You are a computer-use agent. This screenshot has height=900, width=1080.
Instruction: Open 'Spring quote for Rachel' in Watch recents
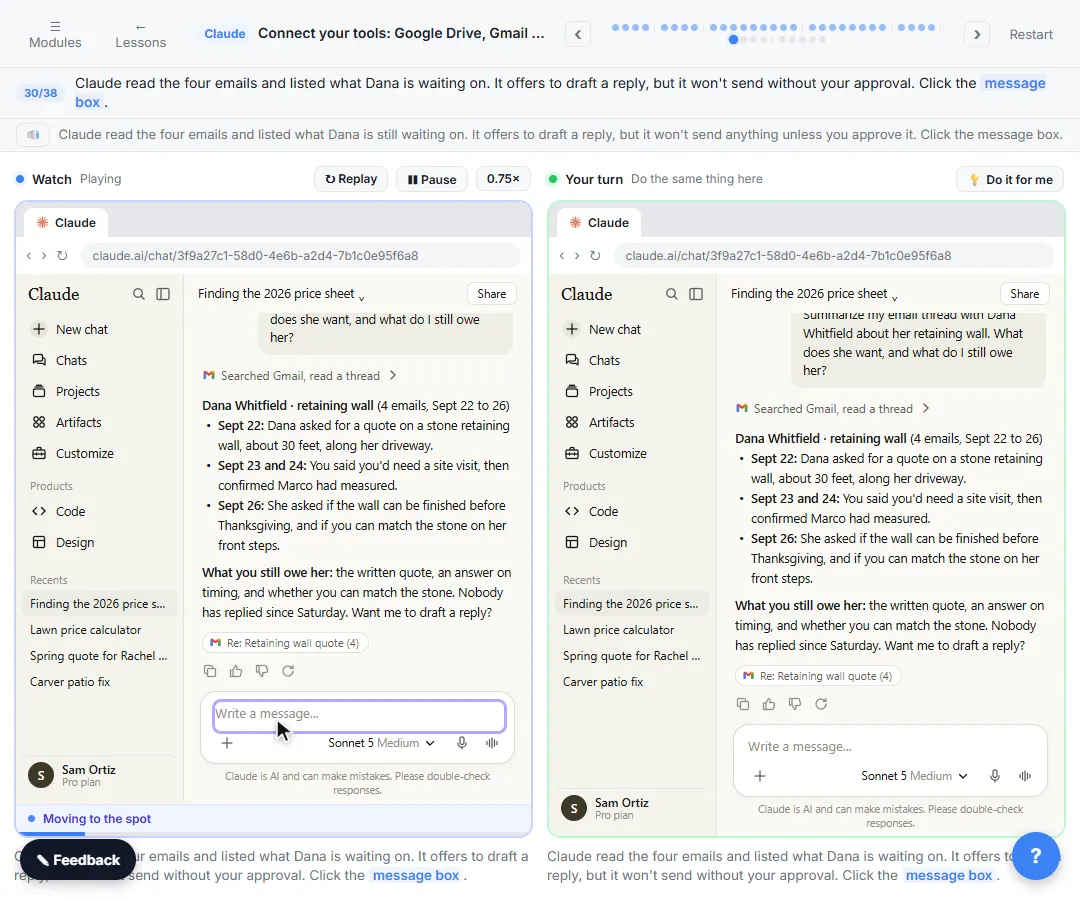[98, 656]
